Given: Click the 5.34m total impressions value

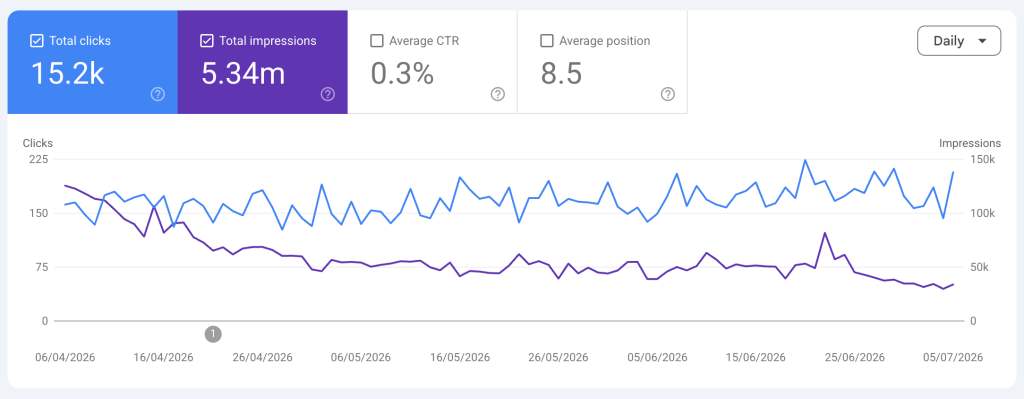Looking at the screenshot, I should coord(243,74).
